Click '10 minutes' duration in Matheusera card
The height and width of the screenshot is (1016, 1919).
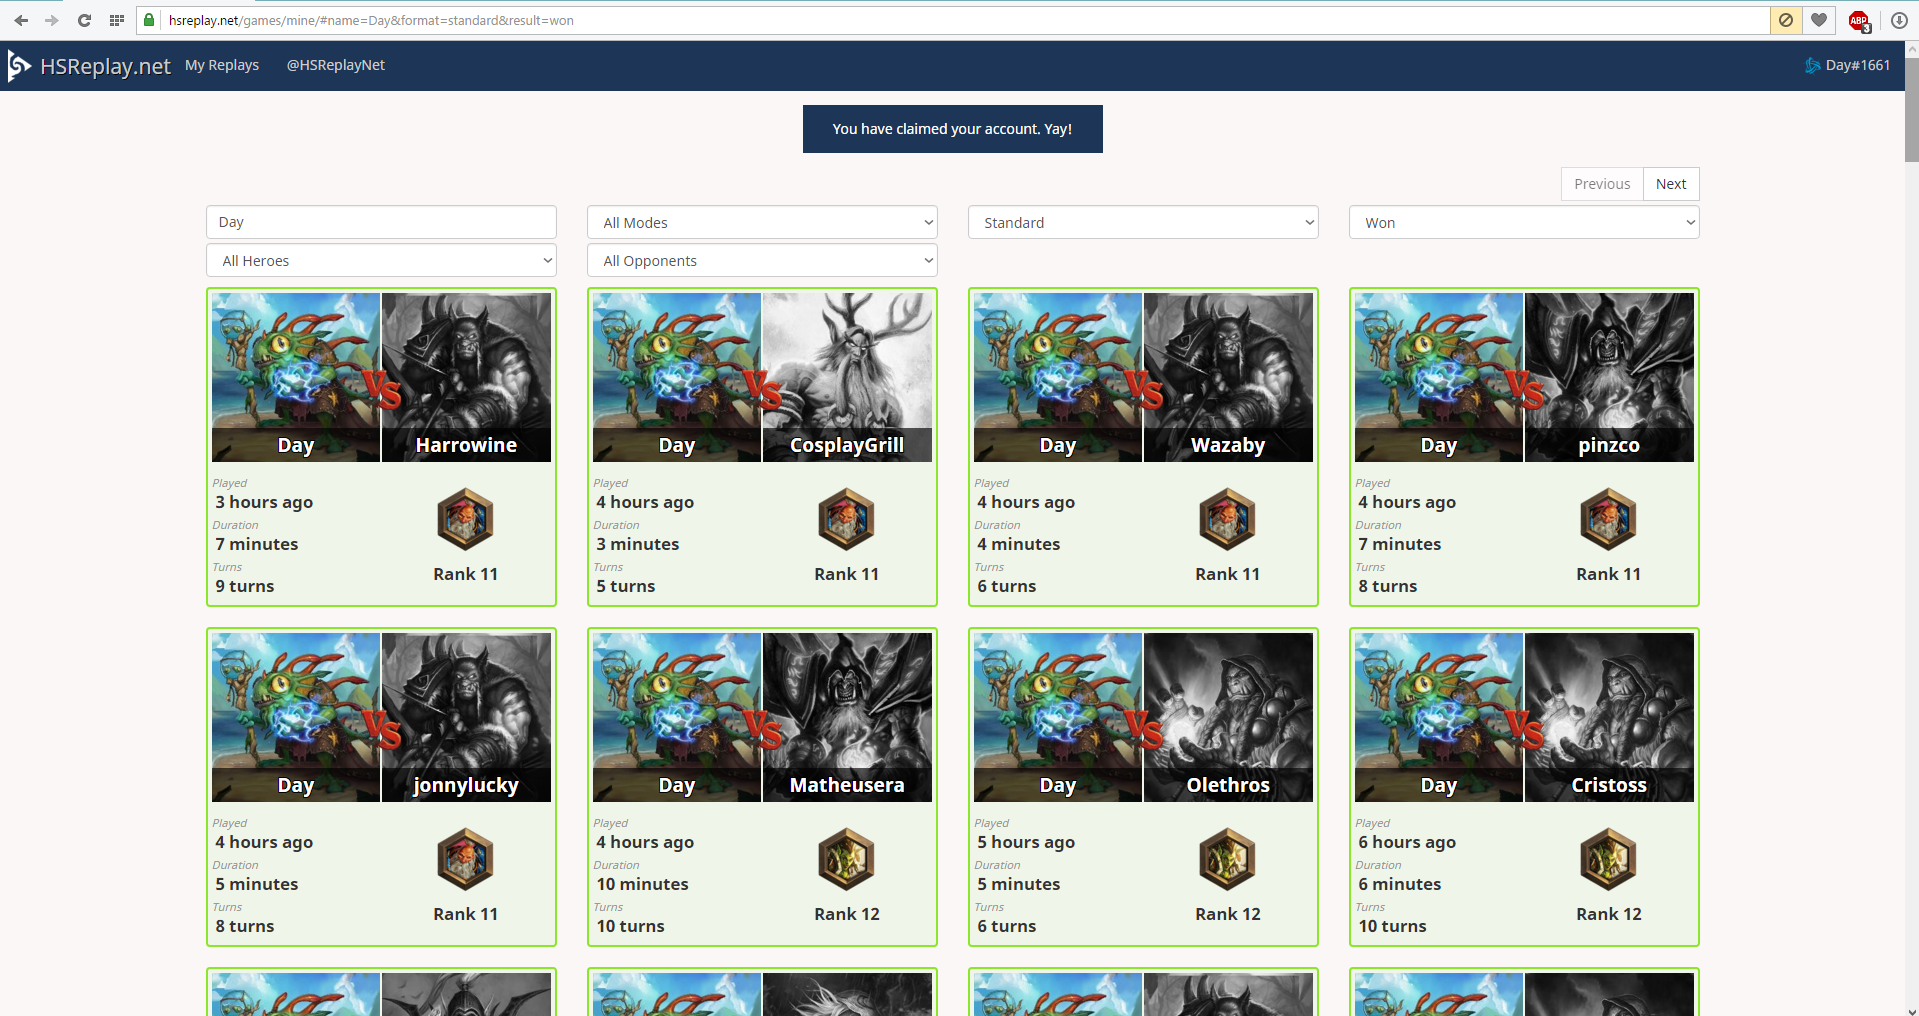coord(642,884)
